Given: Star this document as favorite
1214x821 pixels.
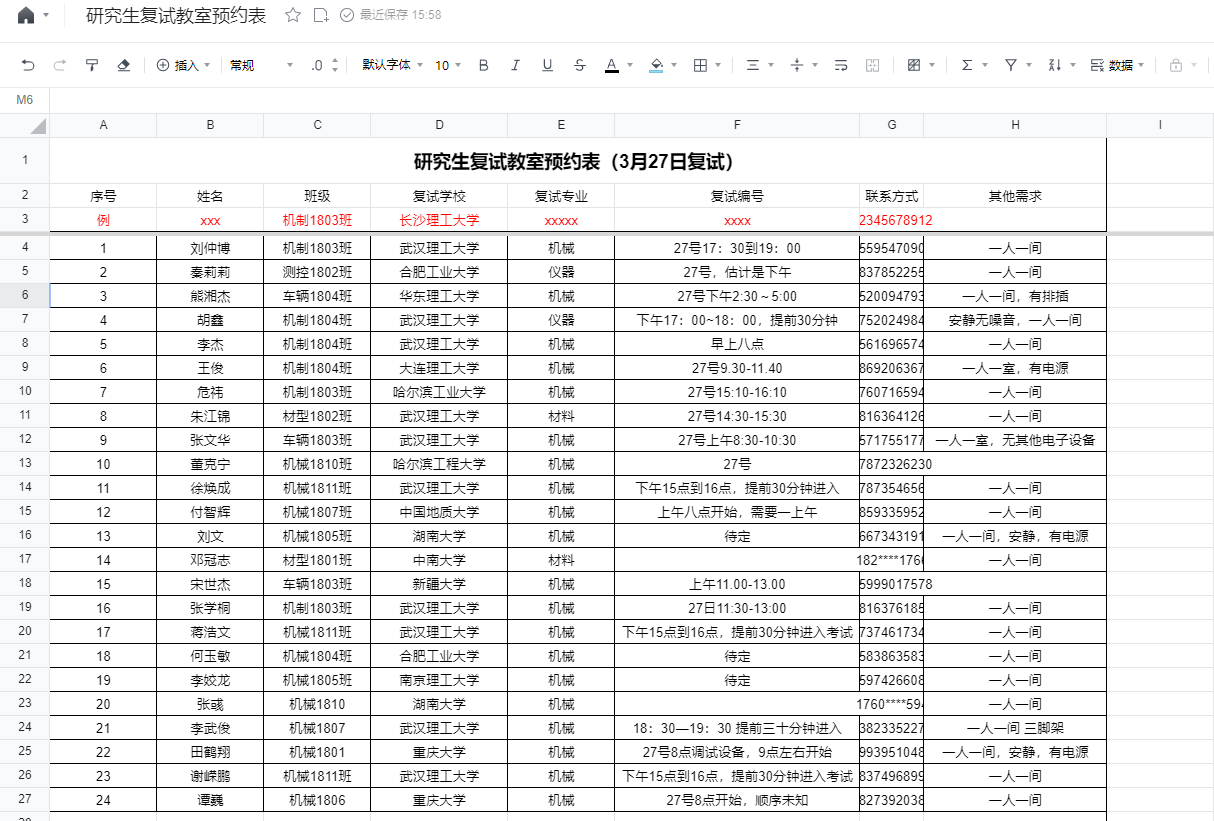Looking at the screenshot, I should pos(293,15).
